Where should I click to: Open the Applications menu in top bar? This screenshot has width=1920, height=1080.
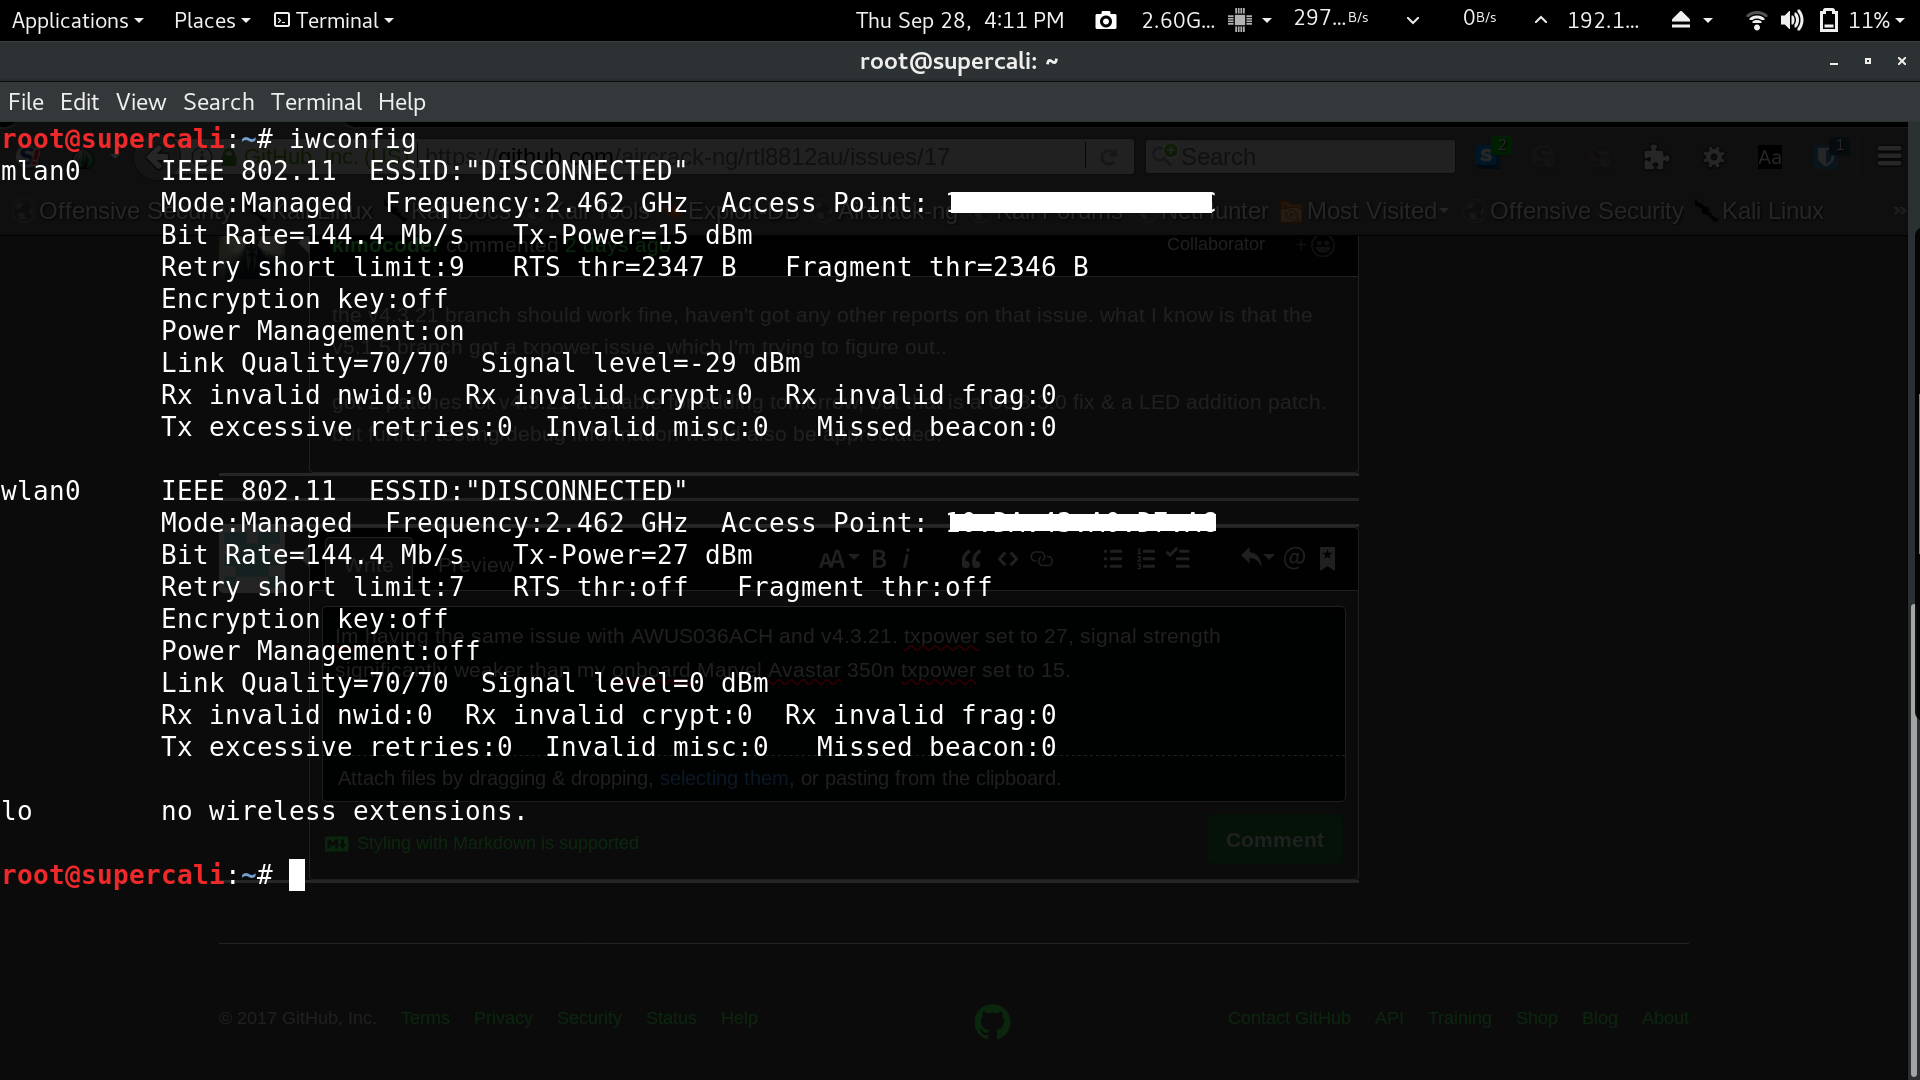point(77,20)
